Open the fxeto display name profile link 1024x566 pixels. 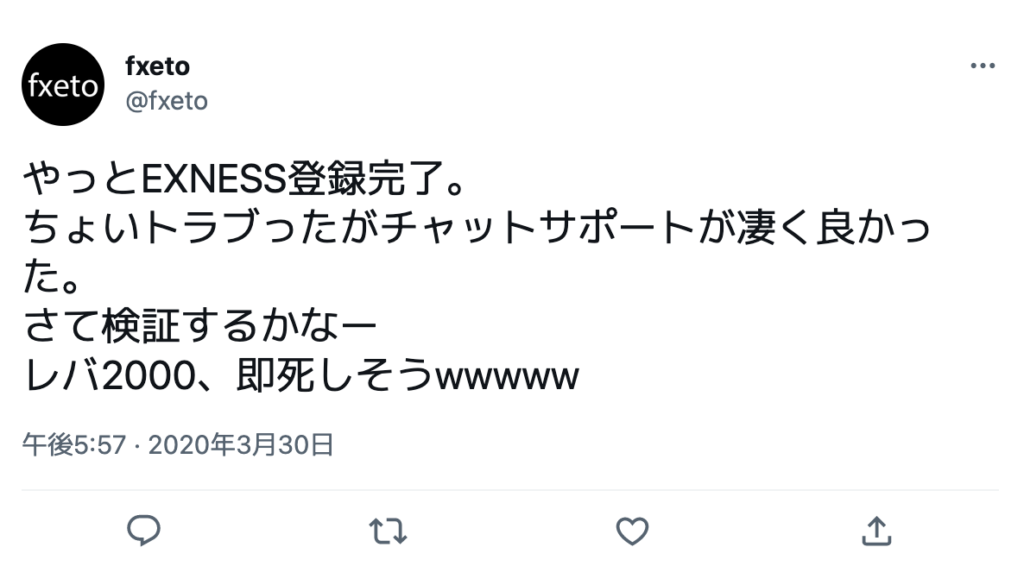(157, 66)
